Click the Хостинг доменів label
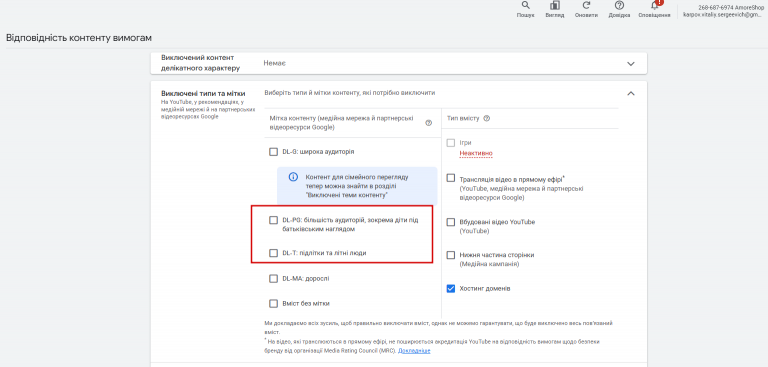 485,289
